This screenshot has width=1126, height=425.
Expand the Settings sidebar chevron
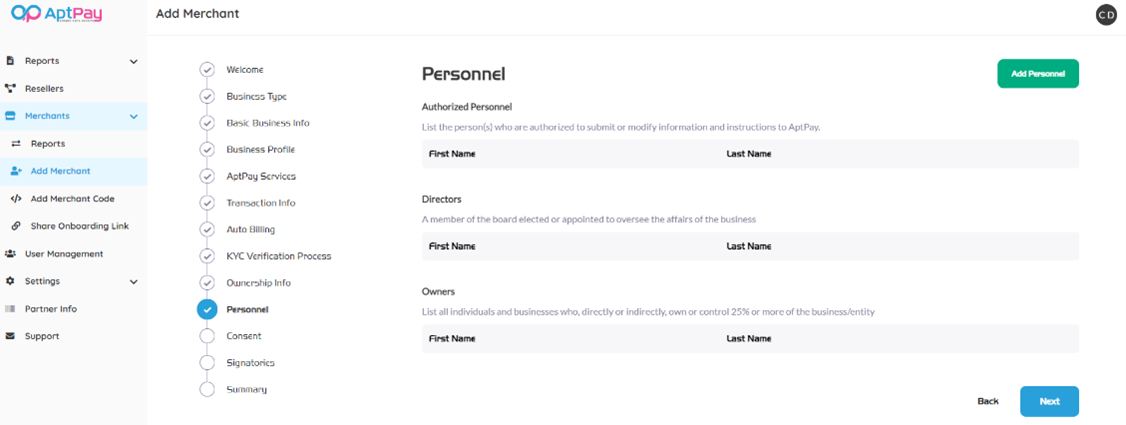click(x=134, y=282)
